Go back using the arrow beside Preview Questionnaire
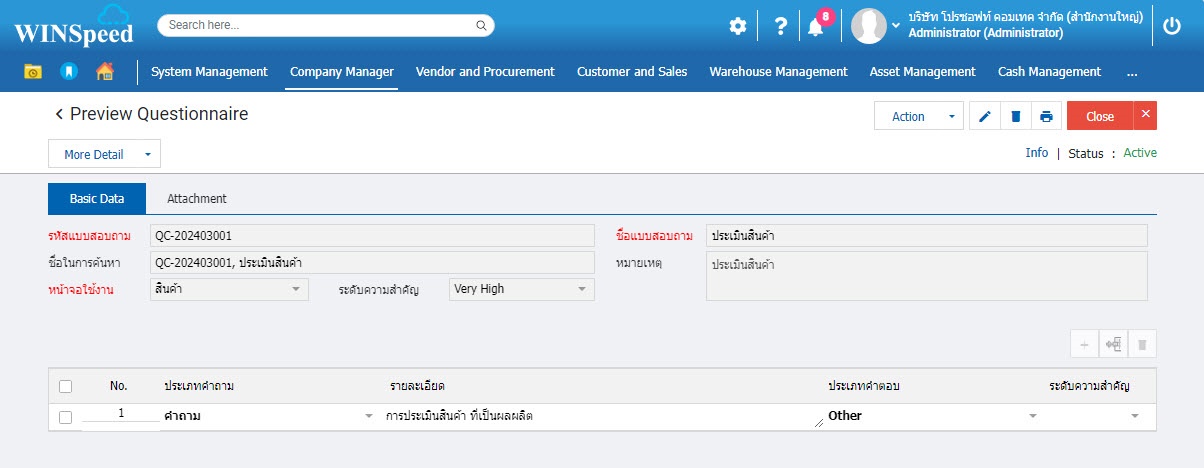 (x=59, y=115)
